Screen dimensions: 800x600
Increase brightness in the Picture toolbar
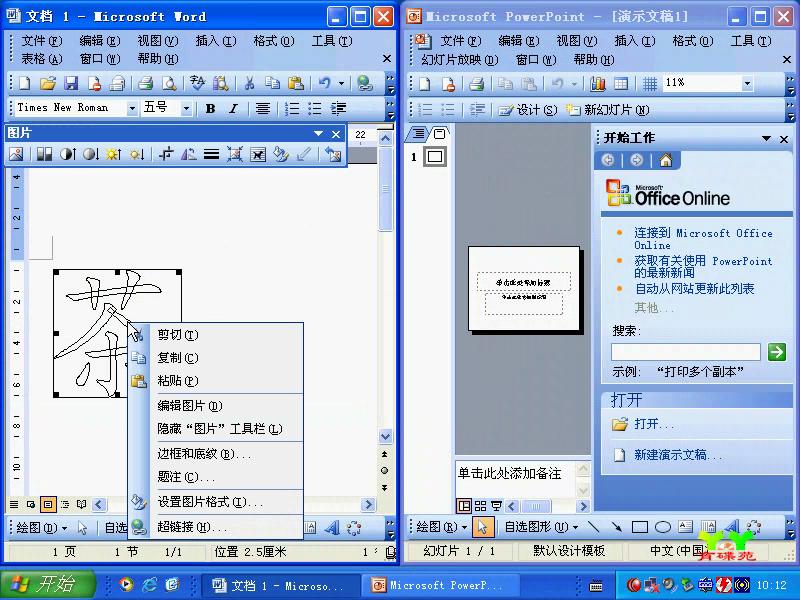click(x=114, y=154)
